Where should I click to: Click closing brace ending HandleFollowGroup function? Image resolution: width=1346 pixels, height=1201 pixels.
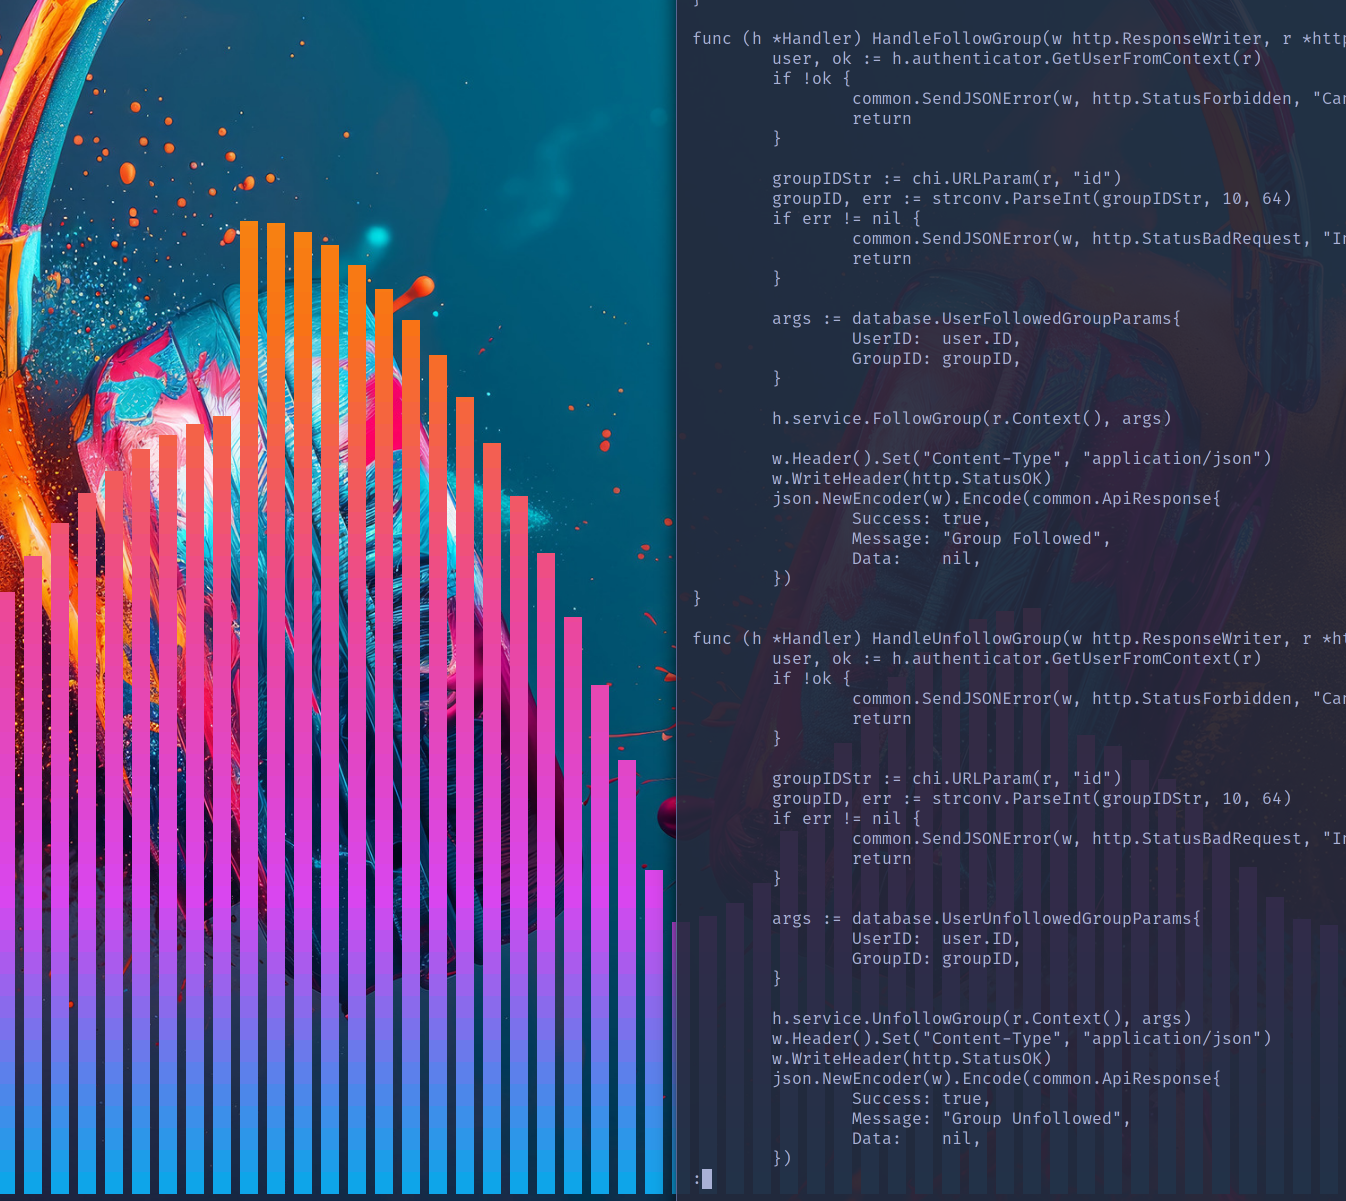click(697, 599)
